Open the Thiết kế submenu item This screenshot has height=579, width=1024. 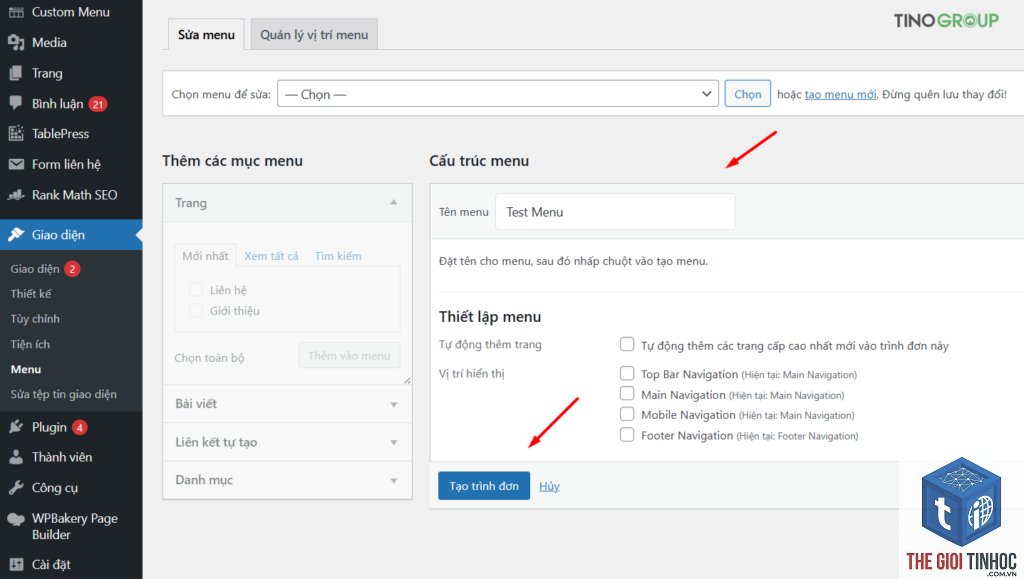(31, 294)
